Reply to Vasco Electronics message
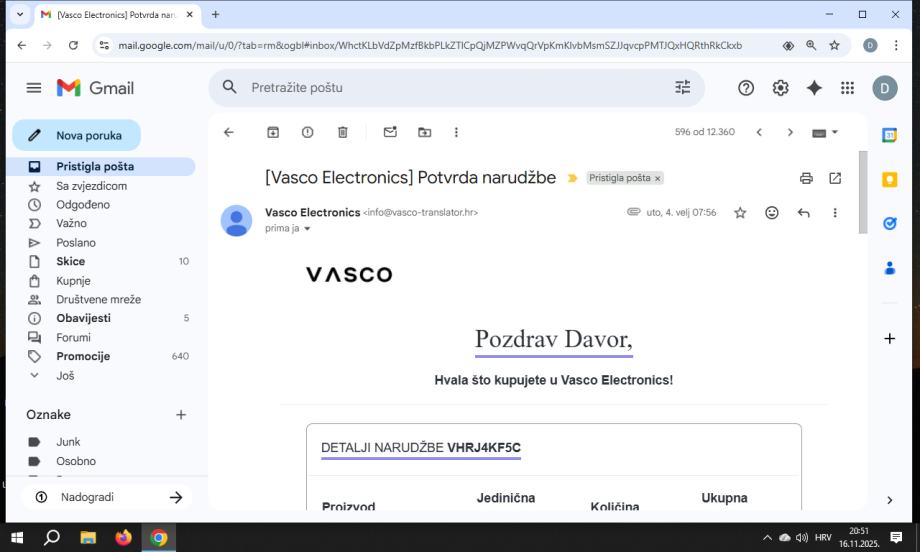 804,212
